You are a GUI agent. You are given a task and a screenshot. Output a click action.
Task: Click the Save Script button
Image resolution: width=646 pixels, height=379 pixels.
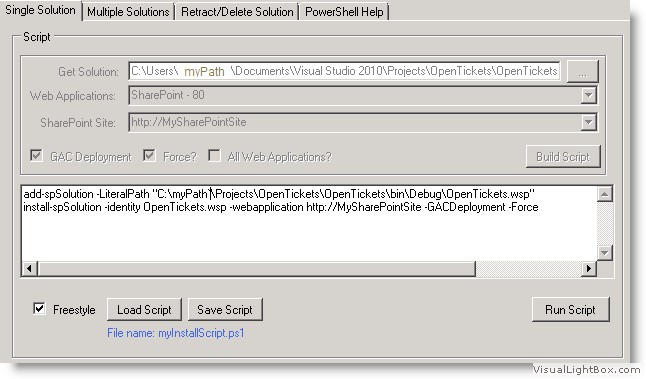(x=225, y=309)
